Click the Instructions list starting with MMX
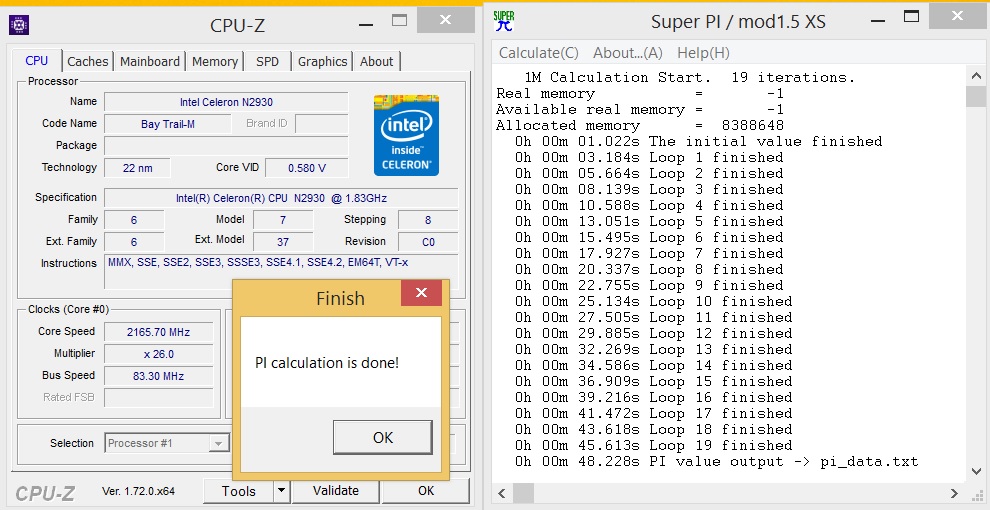Screen dimensions: 990x510 pos(281,272)
